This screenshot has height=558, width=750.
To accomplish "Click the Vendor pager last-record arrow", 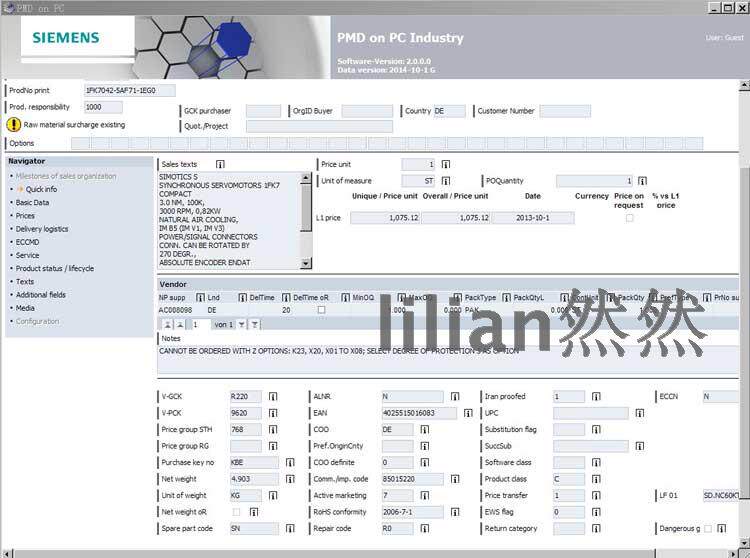I will coord(255,325).
